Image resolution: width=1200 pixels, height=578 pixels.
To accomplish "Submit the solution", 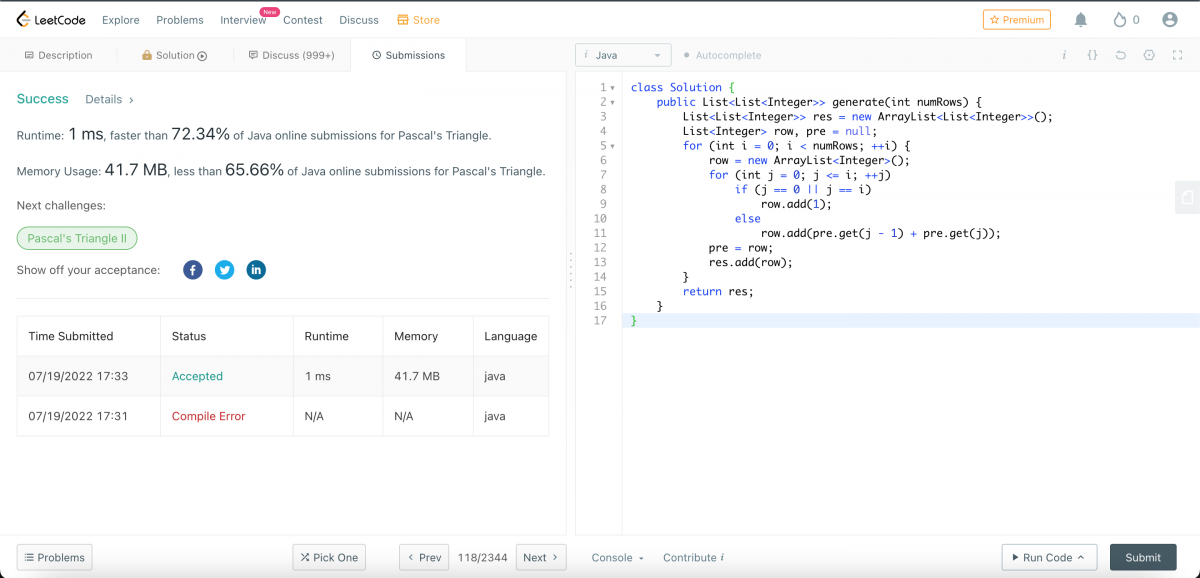I will pyautogui.click(x=1143, y=558).
